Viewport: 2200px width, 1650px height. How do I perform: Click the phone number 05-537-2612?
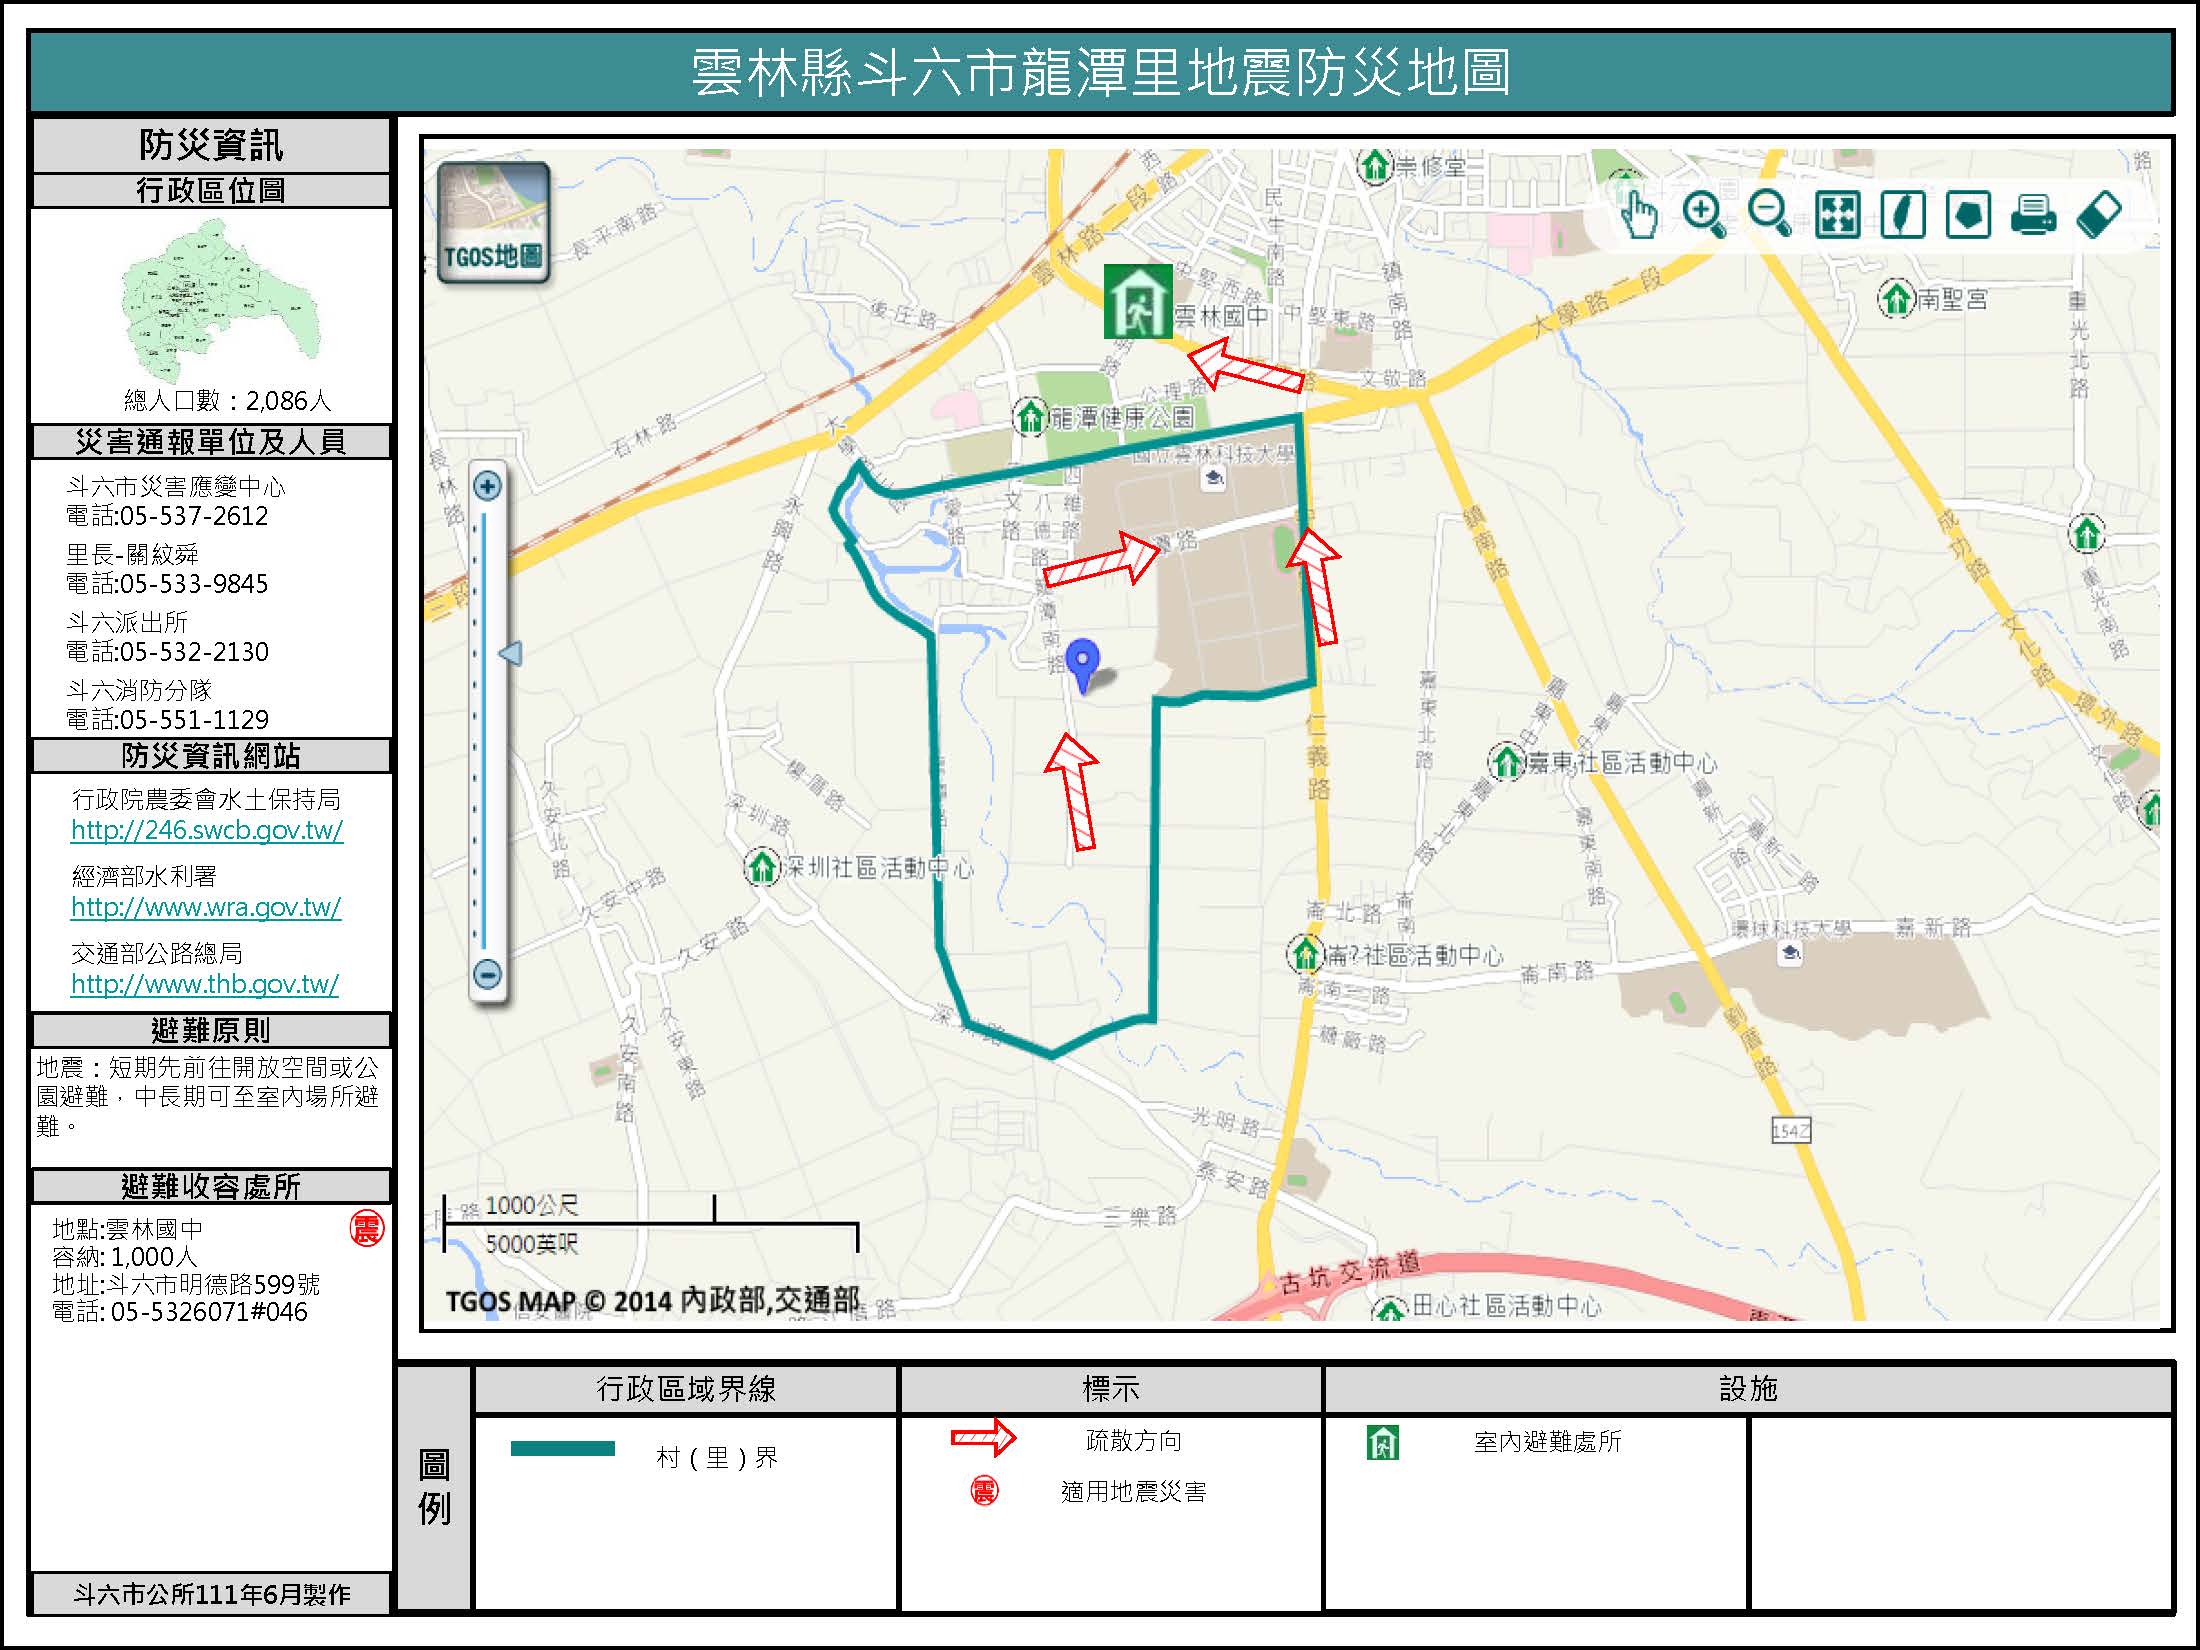pyautogui.click(x=194, y=516)
